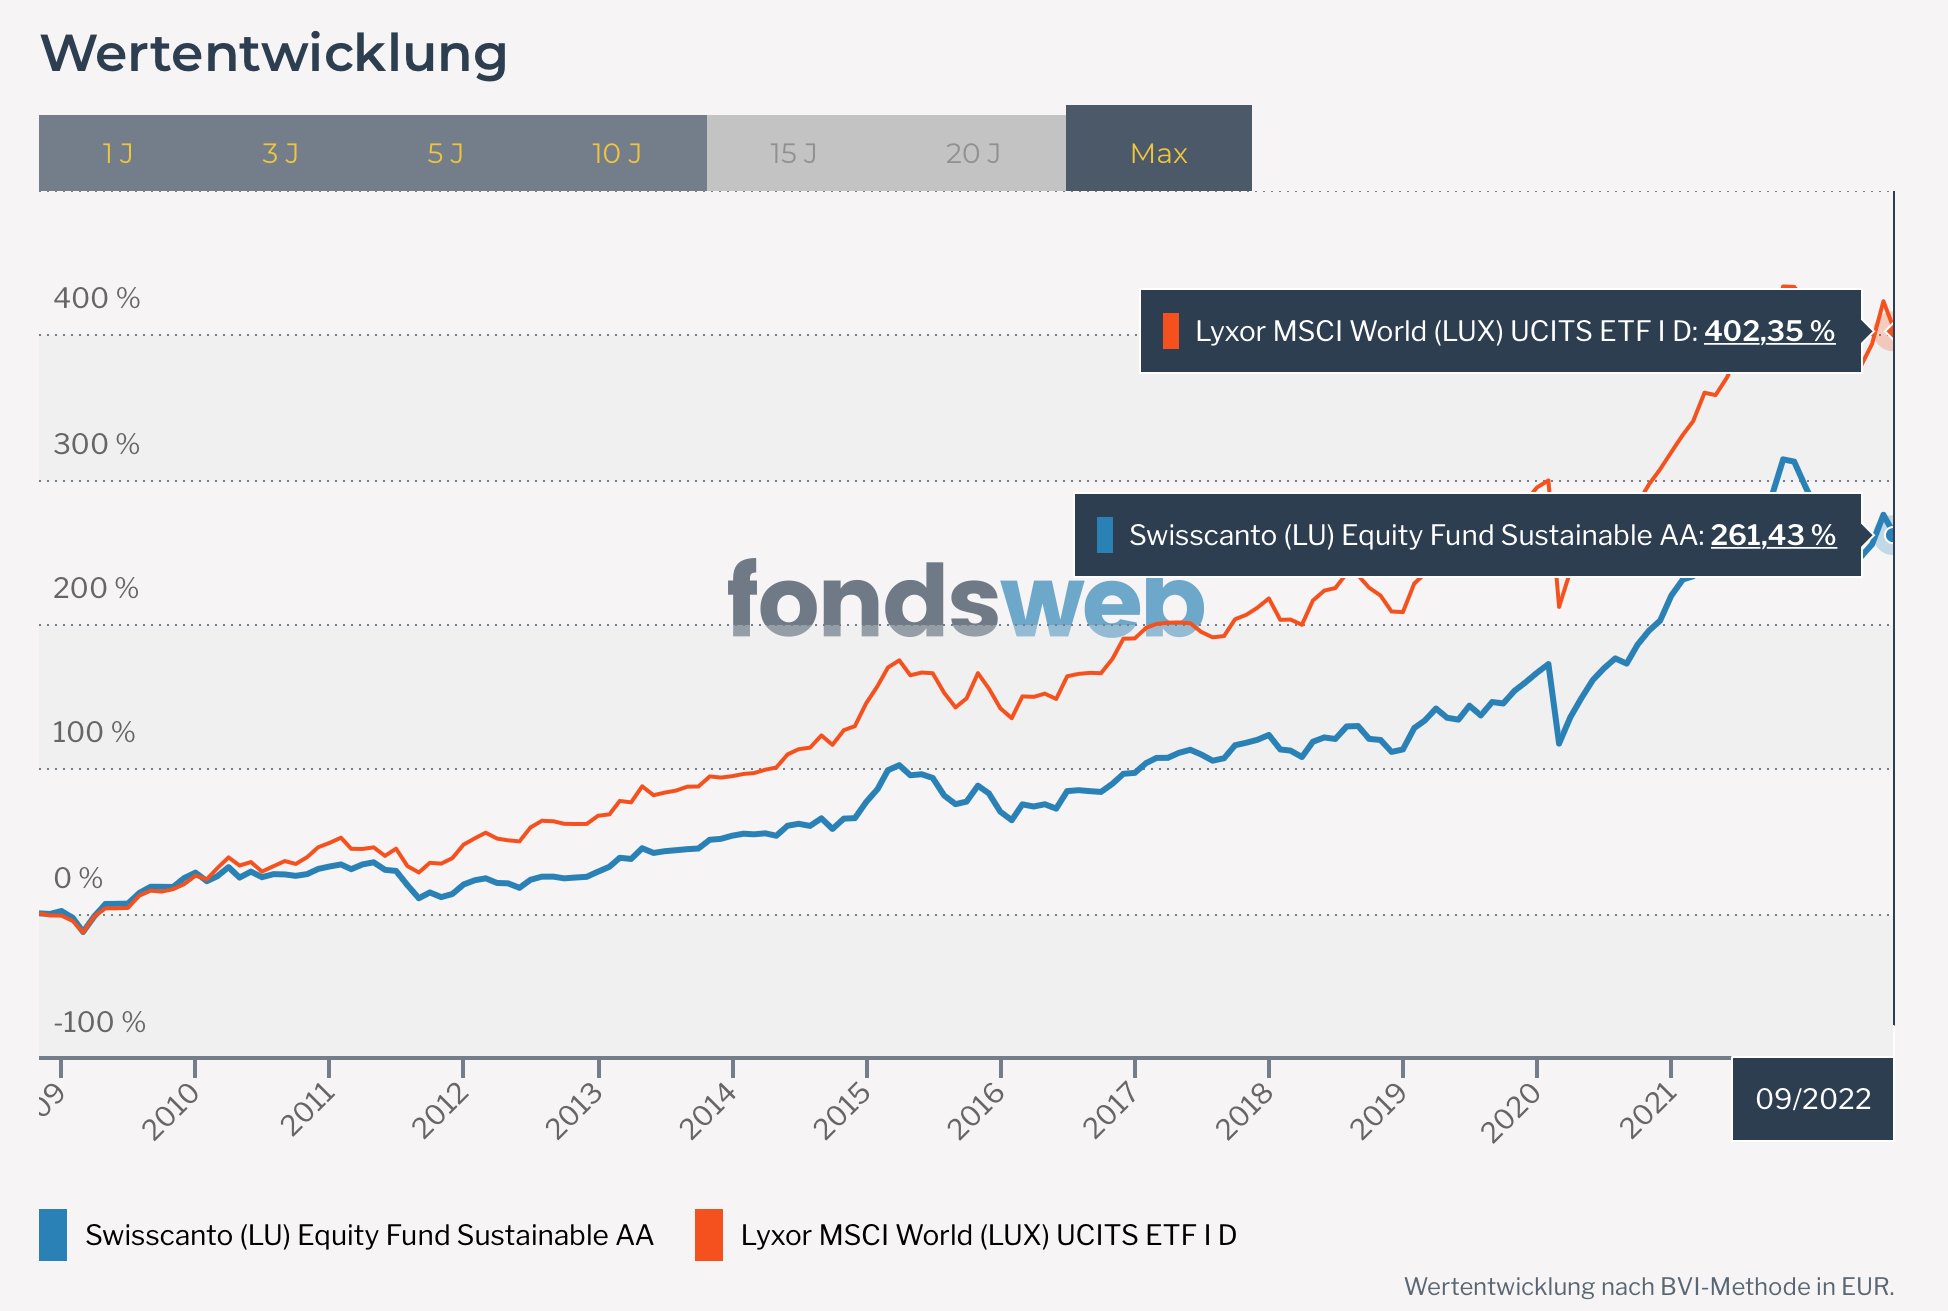Click the blue Swisscanto legend swatch
The image size is (1948, 1311).
pyautogui.click(x=53, y=1235)
